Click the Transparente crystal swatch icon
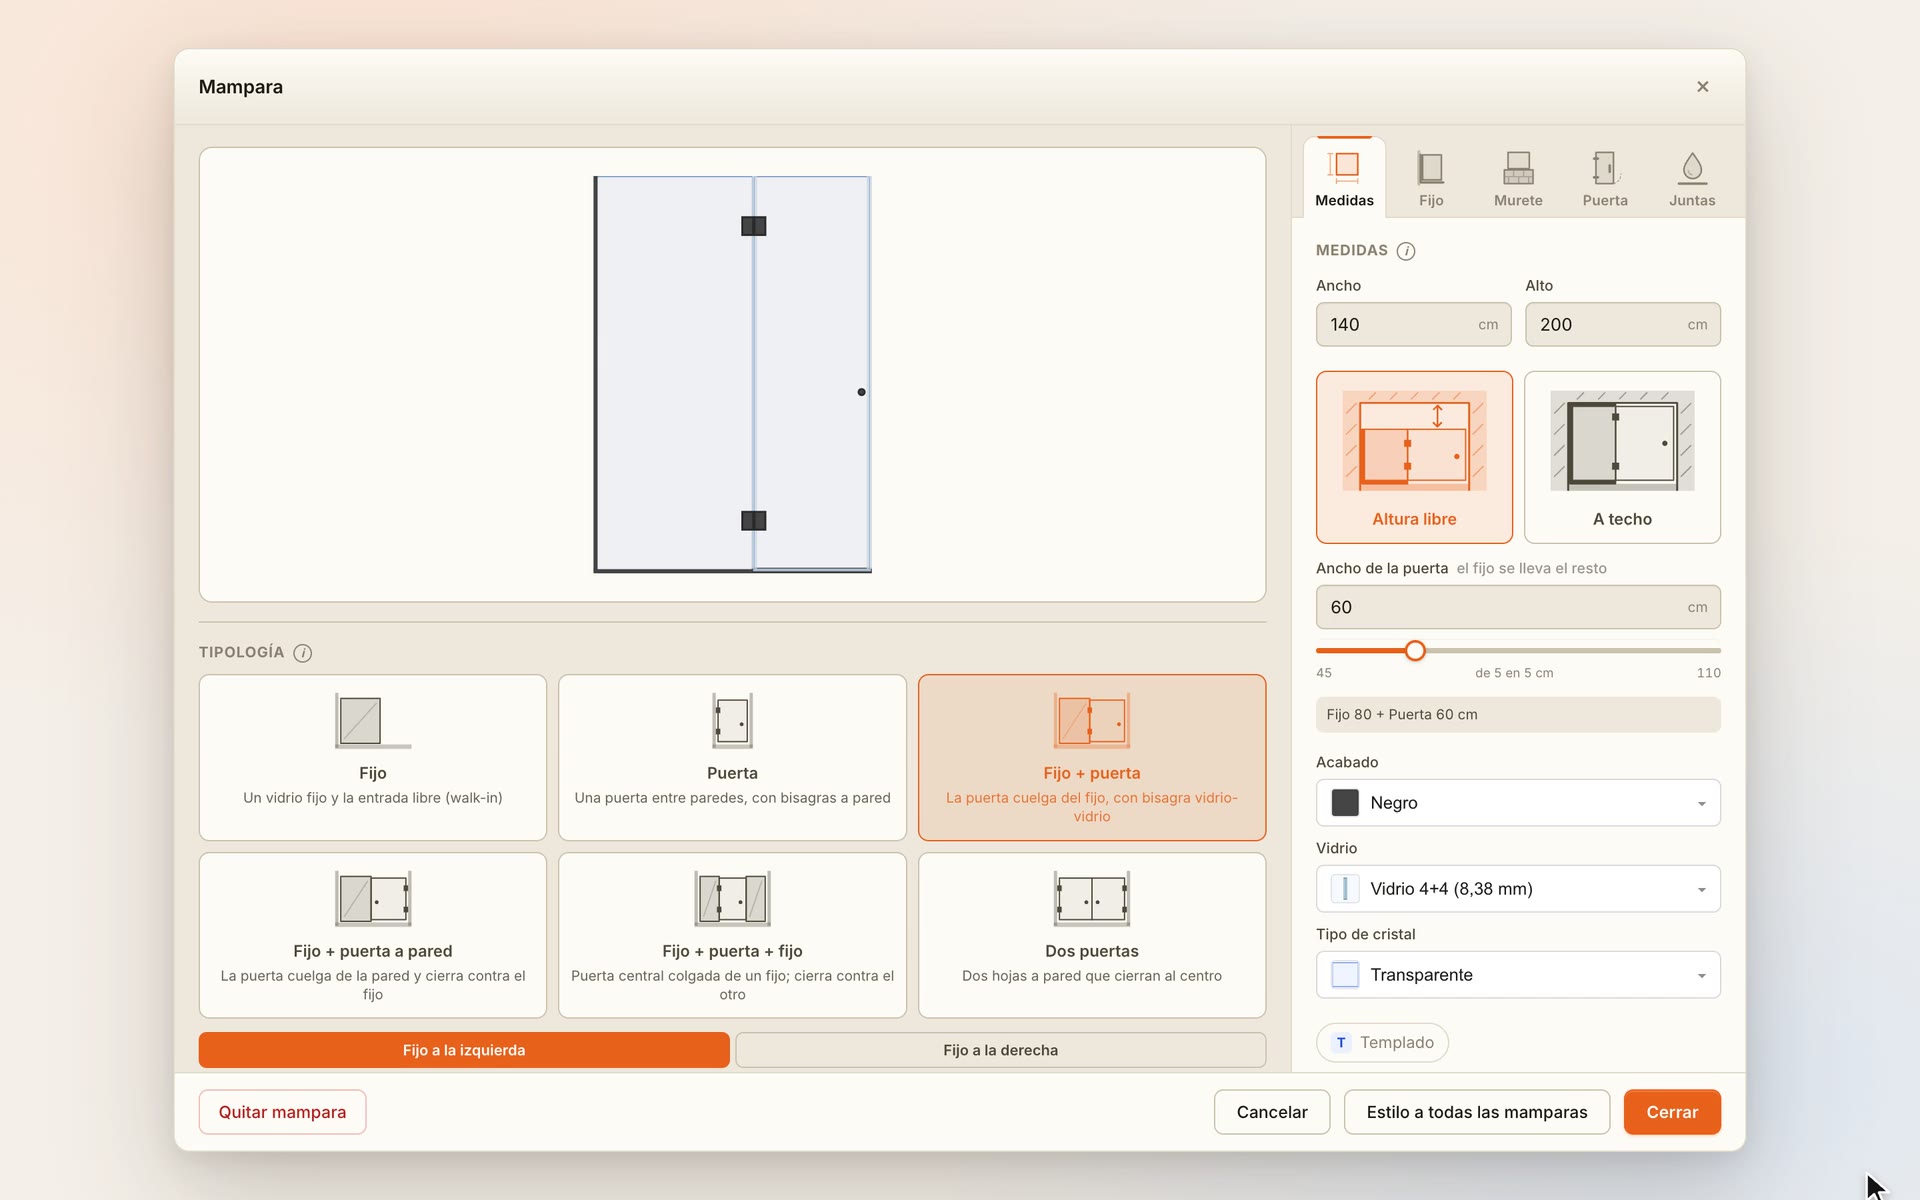The height and width of the screenshot is (1200, 1920). [x=1345, y=975]
